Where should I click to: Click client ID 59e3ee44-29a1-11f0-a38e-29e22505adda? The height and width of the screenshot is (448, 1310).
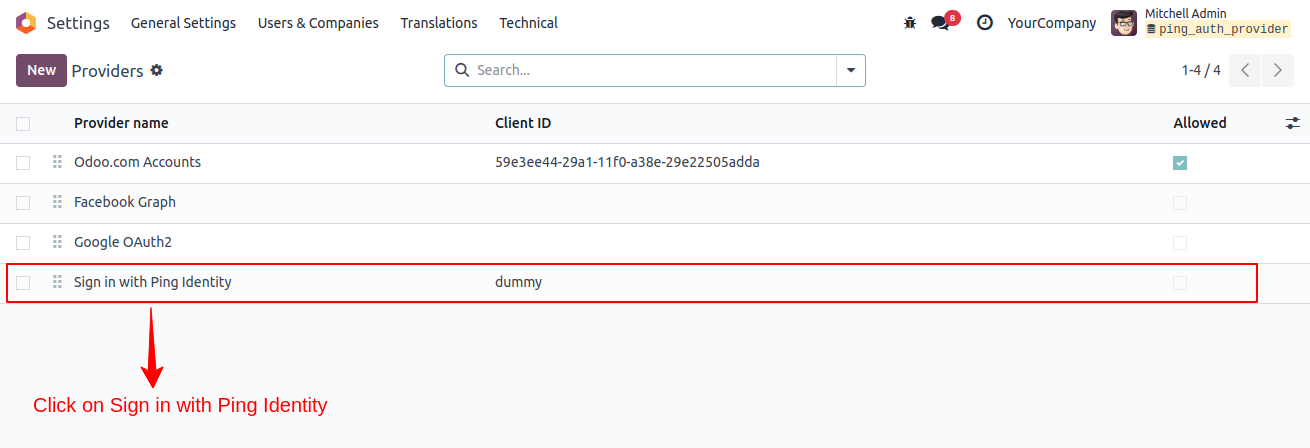[x=627, y=162]
